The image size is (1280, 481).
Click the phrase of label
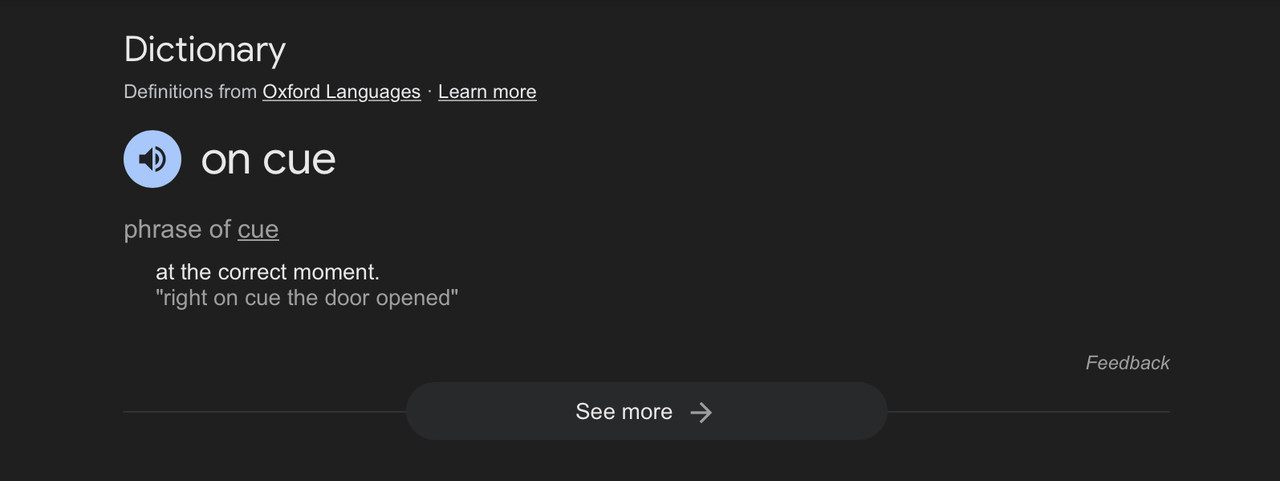177,229
